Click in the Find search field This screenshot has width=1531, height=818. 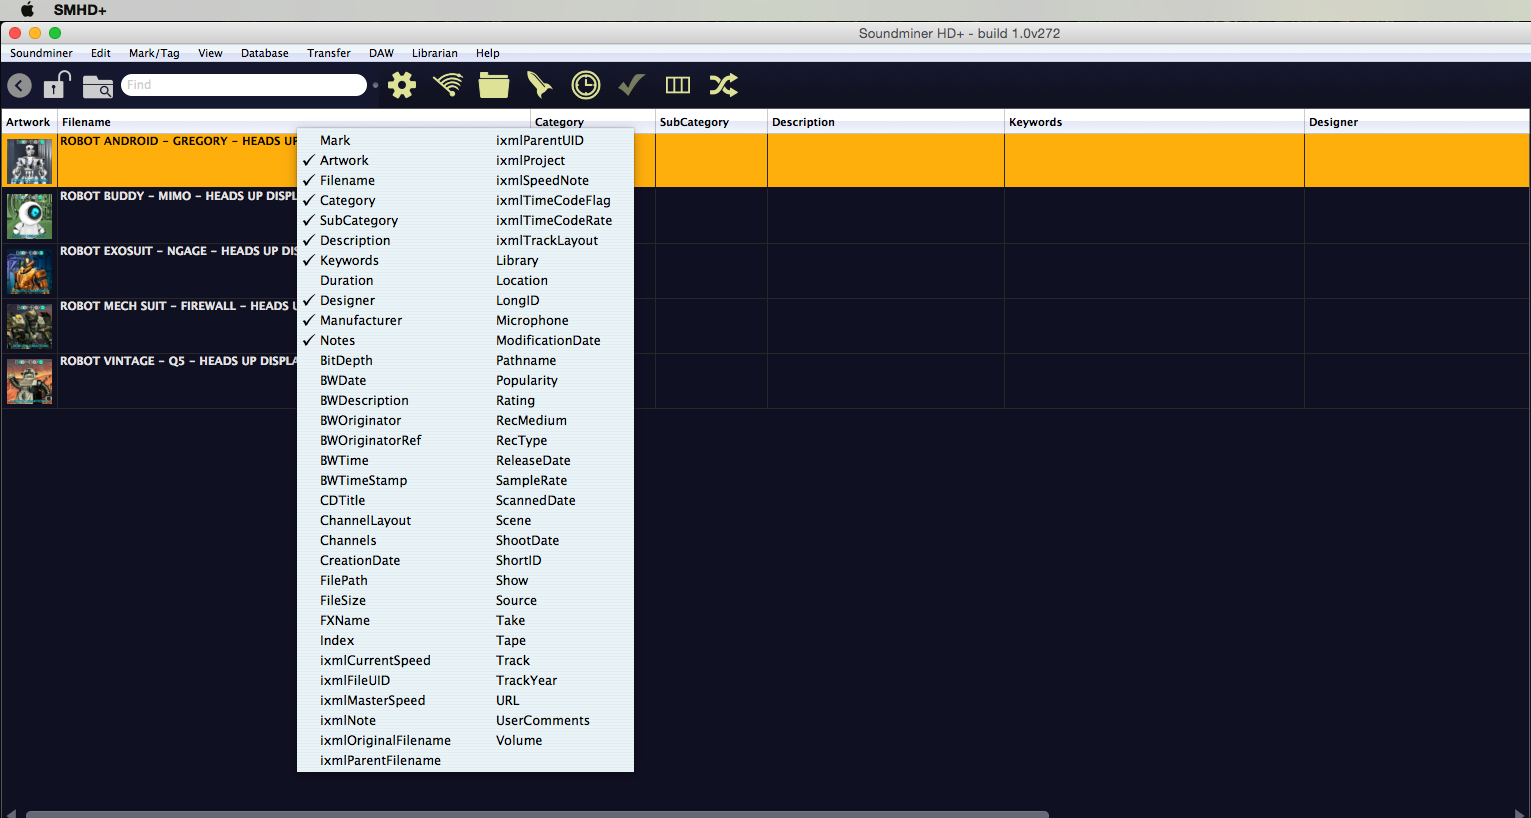click(244, 85)
